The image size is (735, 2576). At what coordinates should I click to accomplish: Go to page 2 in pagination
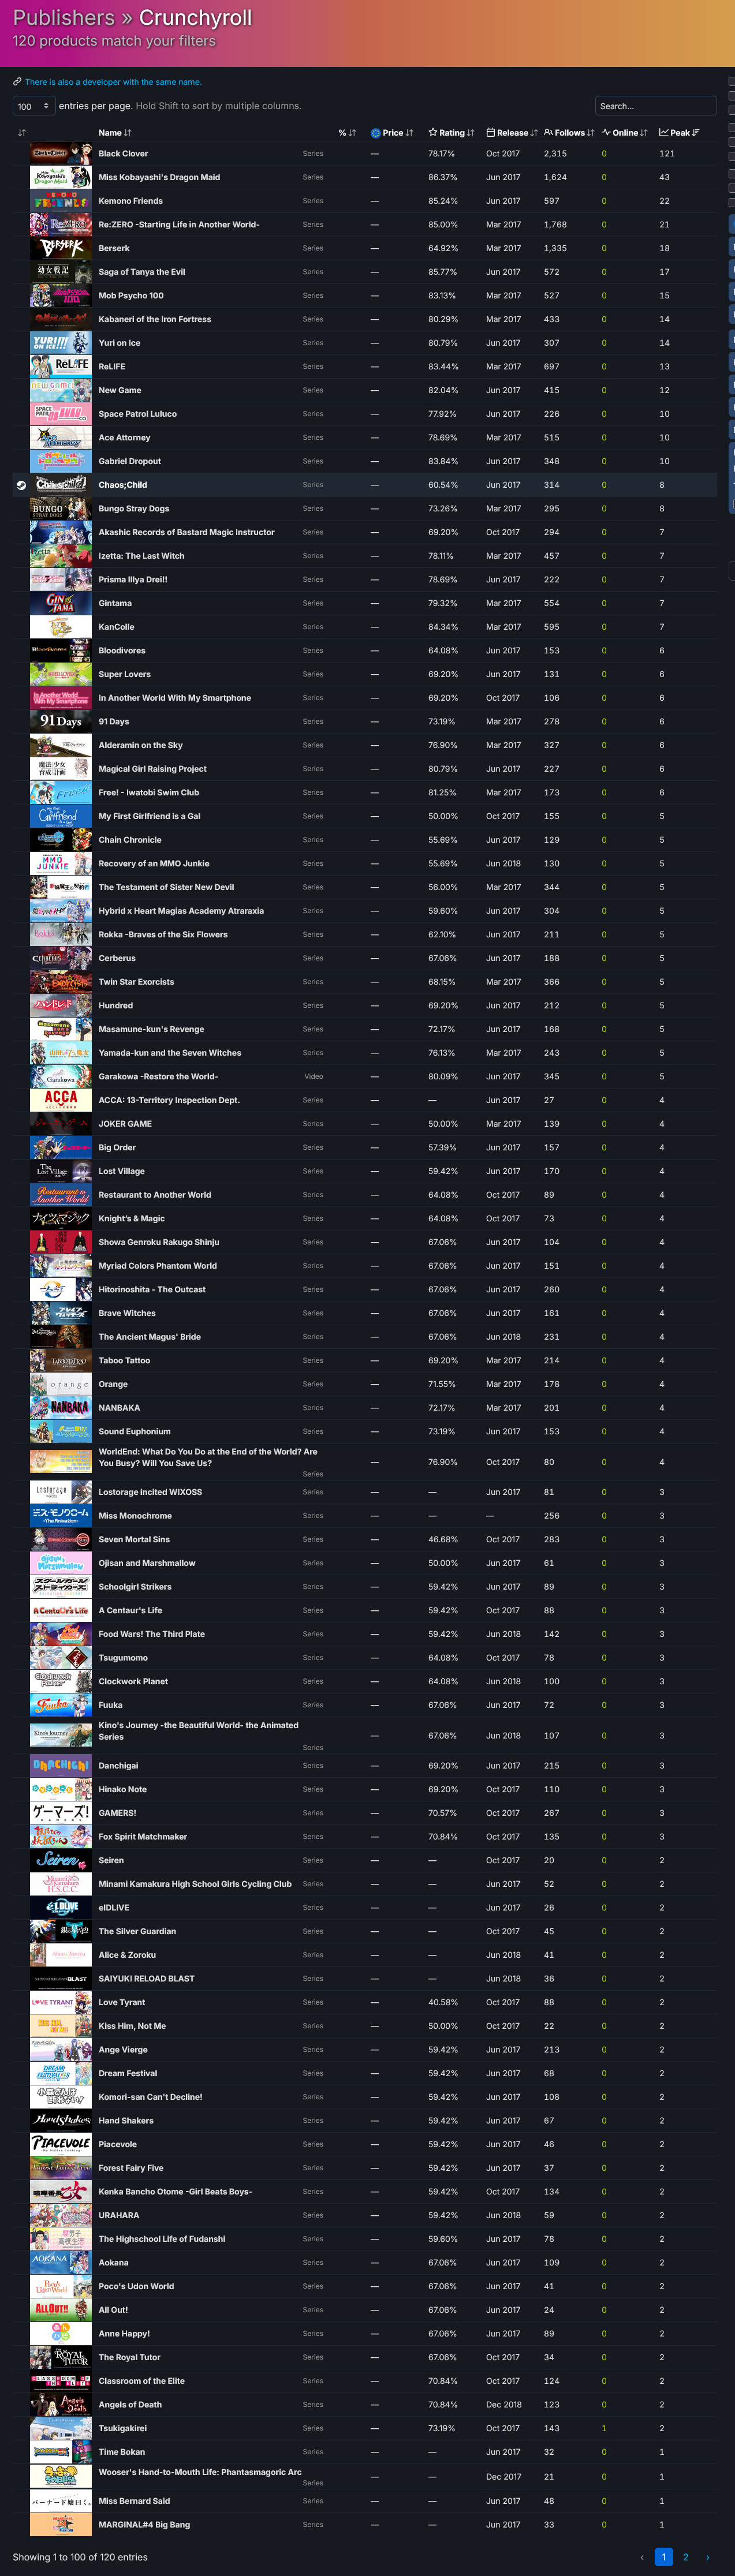(685, 2557)
